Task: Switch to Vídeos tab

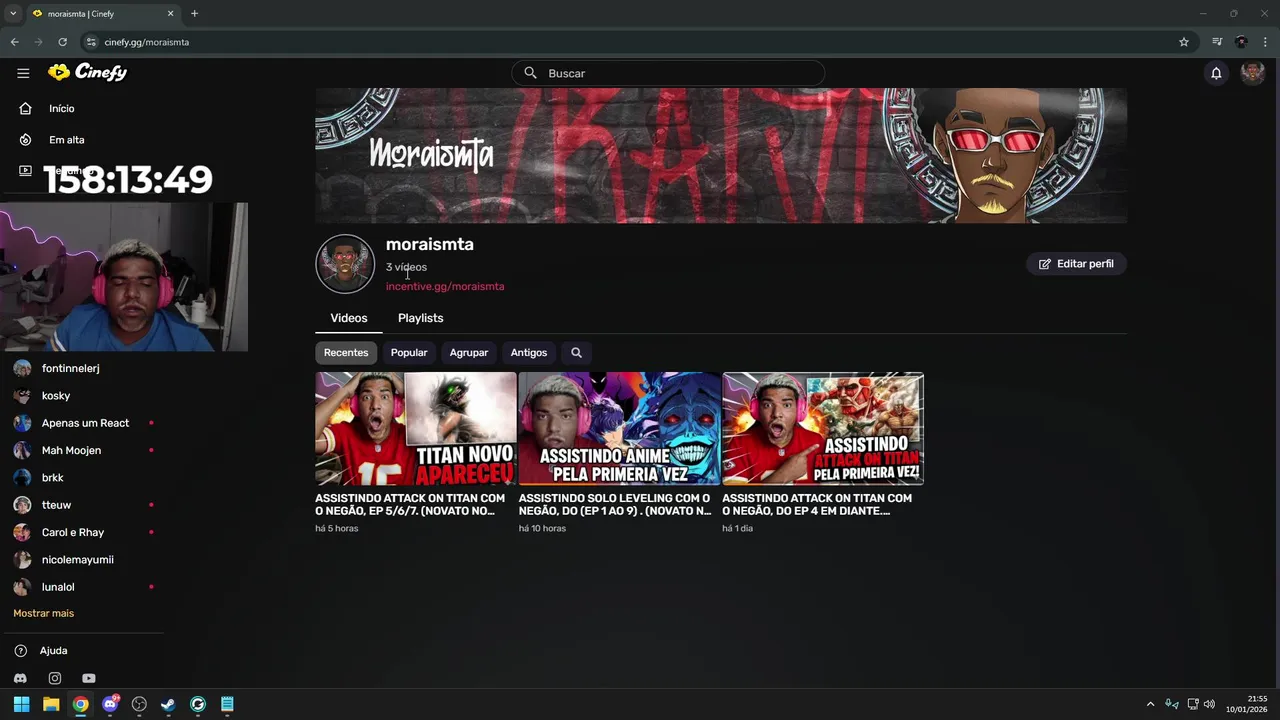Action: [349, 318]
